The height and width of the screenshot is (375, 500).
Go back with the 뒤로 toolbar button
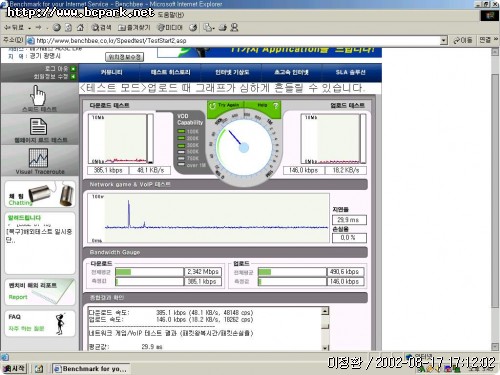(14, 28)
